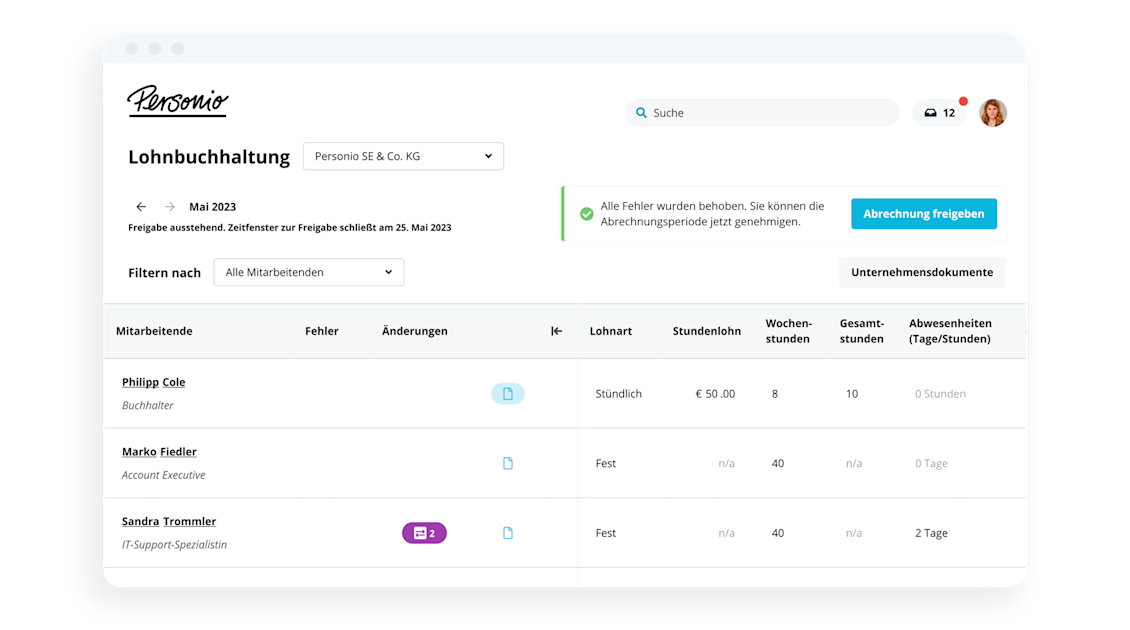
Task: Open Philipp Cole's change document icon
Action: [x=508, y=393]
